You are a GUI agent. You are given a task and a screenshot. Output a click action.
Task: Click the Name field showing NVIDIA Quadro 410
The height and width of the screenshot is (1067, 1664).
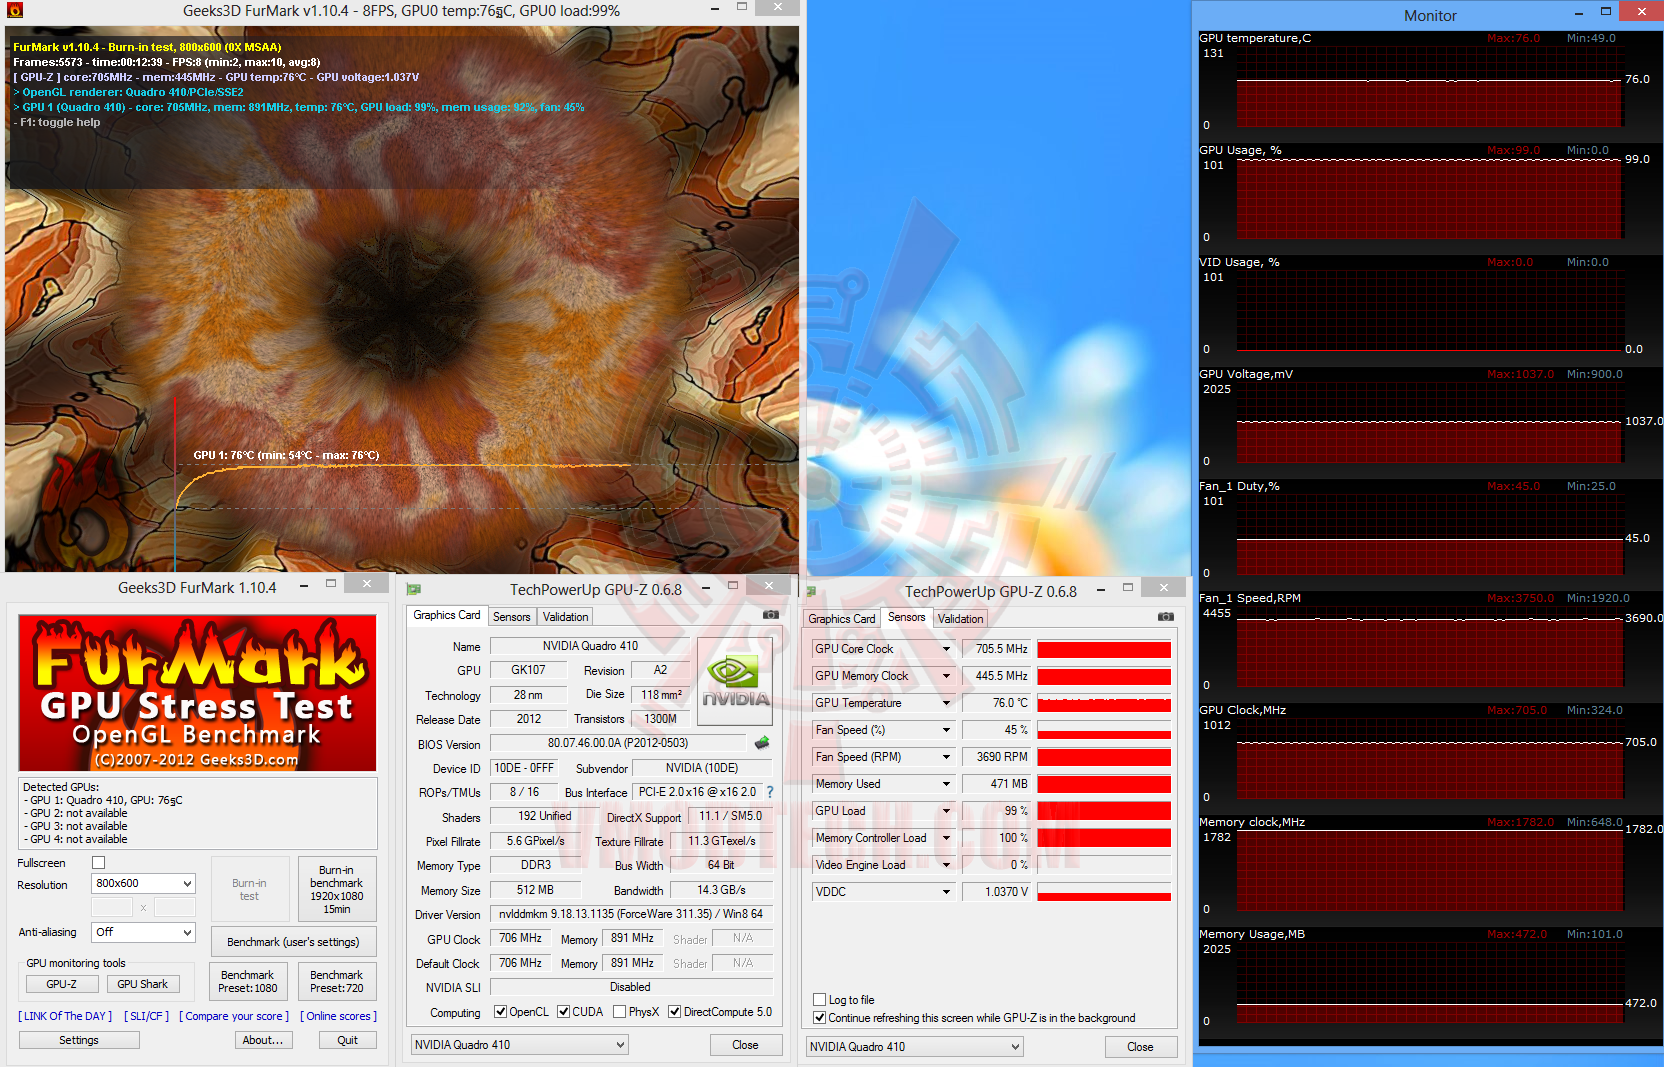pos(590,646)
